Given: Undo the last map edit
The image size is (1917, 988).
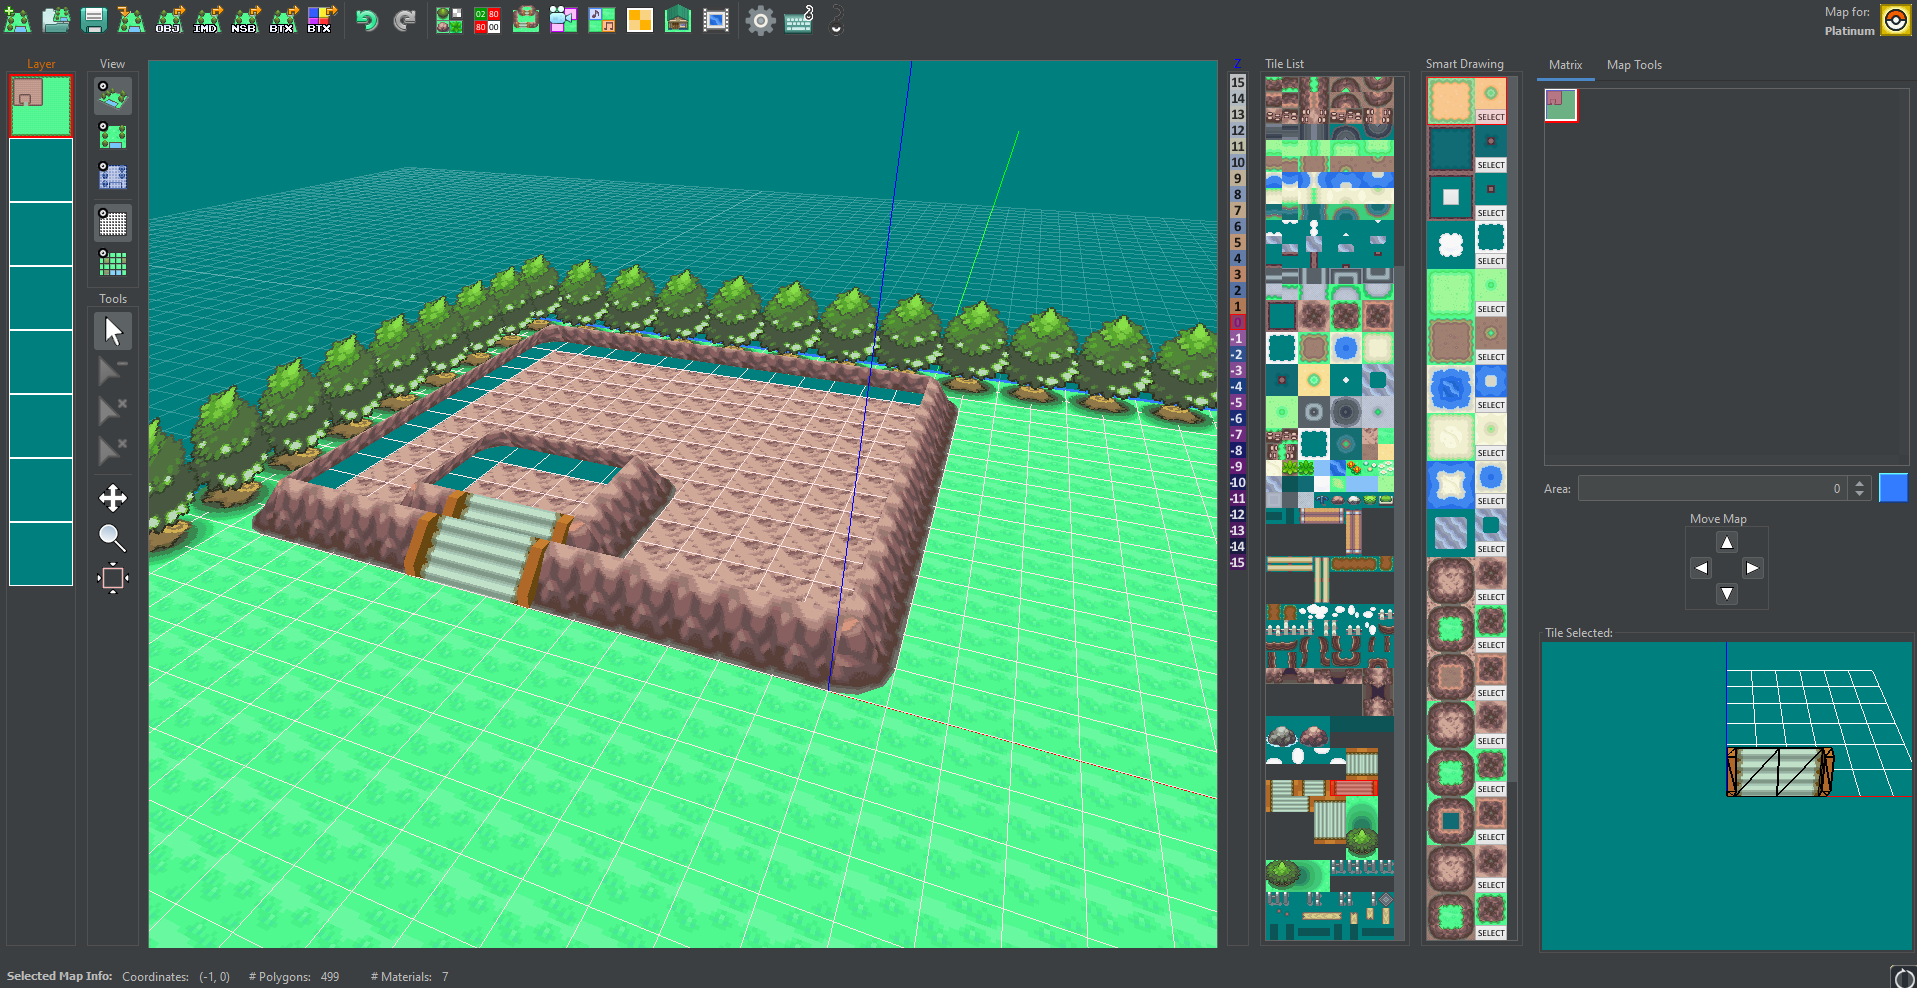Looking at the screenshot, I should [367, 20].
